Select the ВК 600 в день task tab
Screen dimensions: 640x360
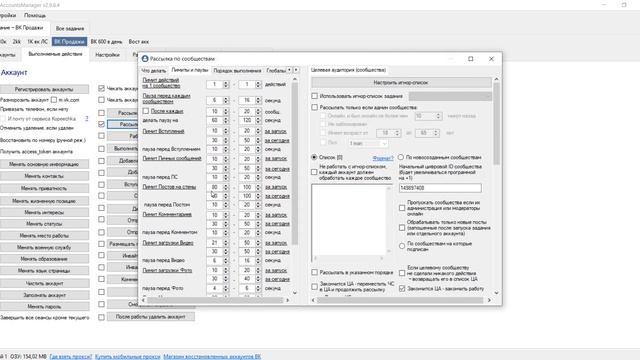pos(106,42)
